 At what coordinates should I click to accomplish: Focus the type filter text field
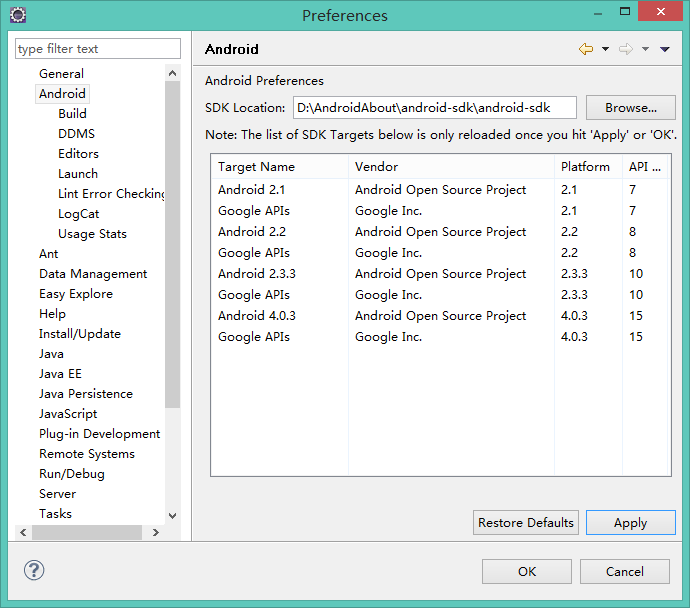98,48
